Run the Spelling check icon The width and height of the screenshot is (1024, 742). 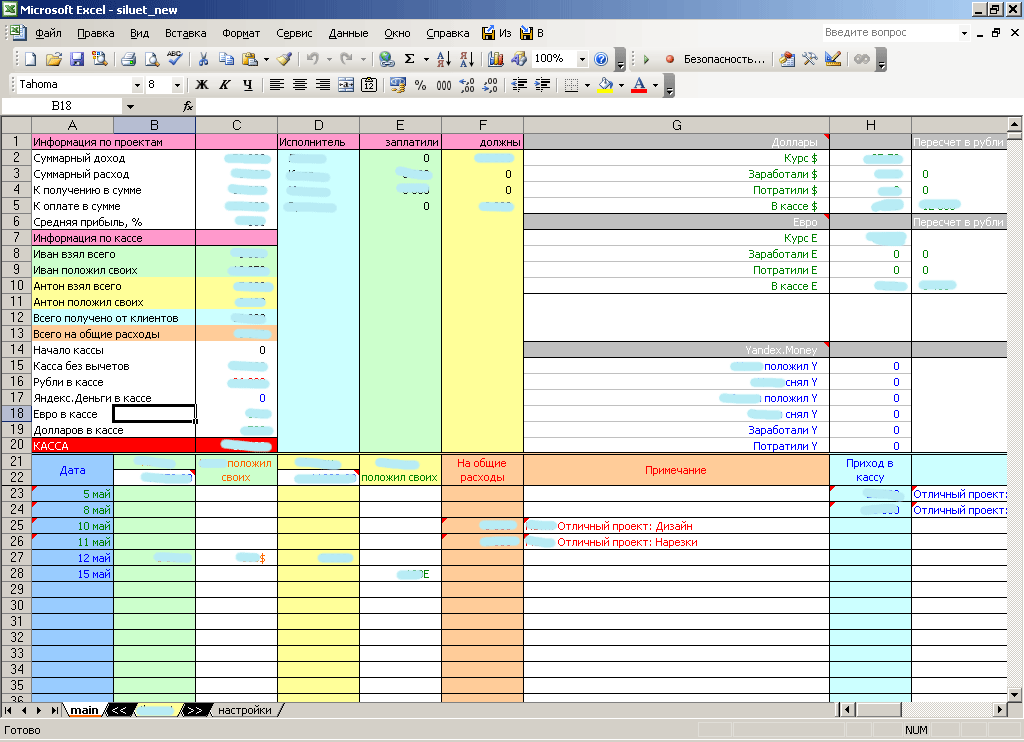174,59
